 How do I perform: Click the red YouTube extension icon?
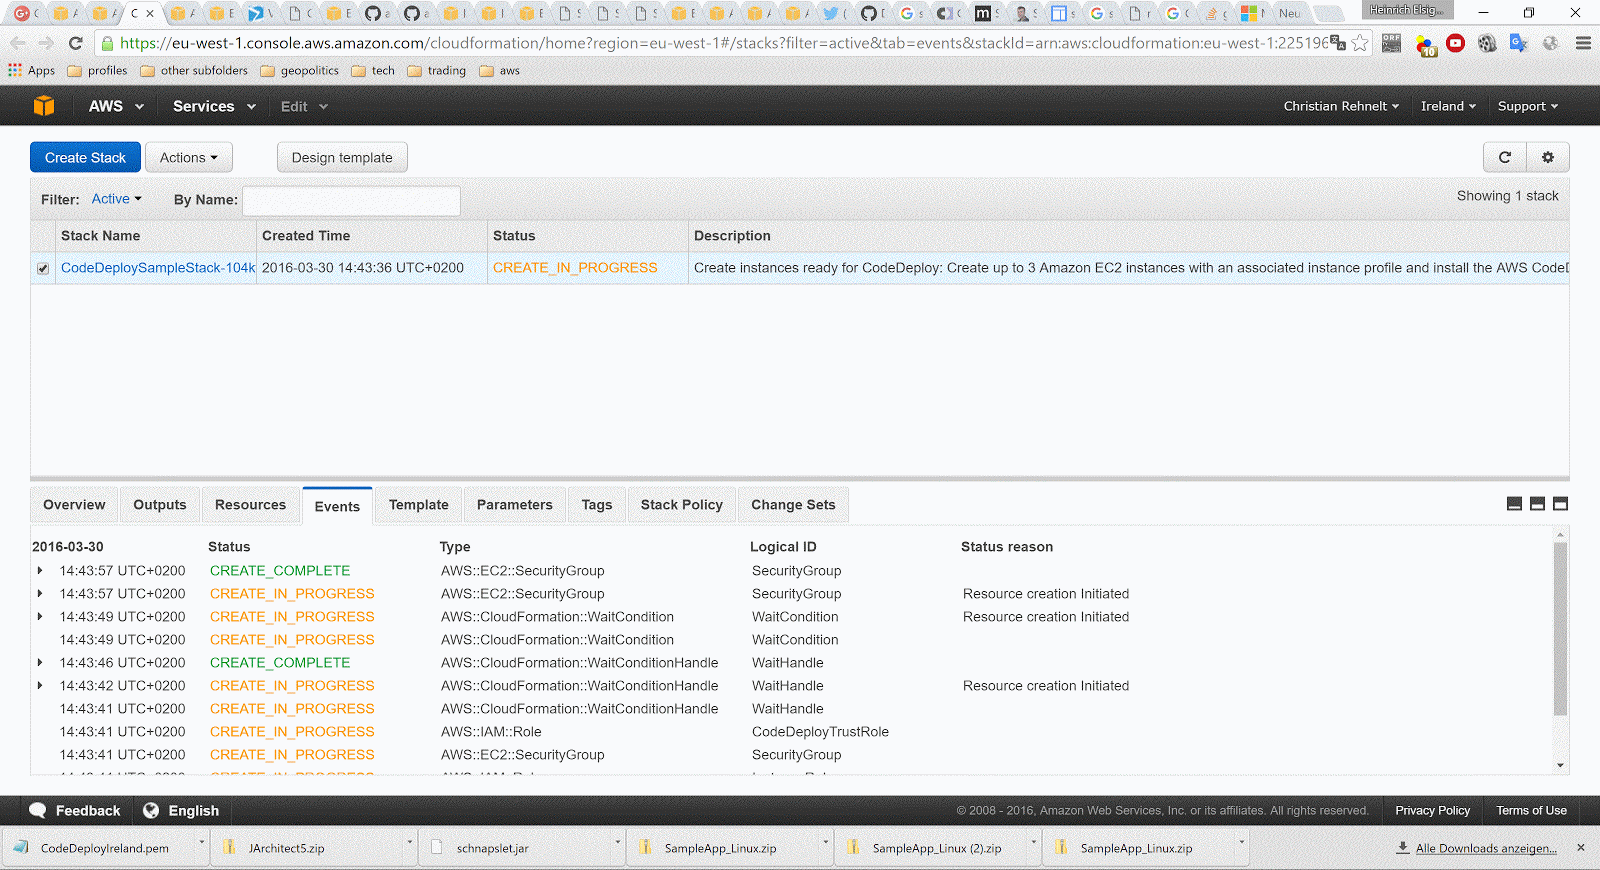[1455, 43]
